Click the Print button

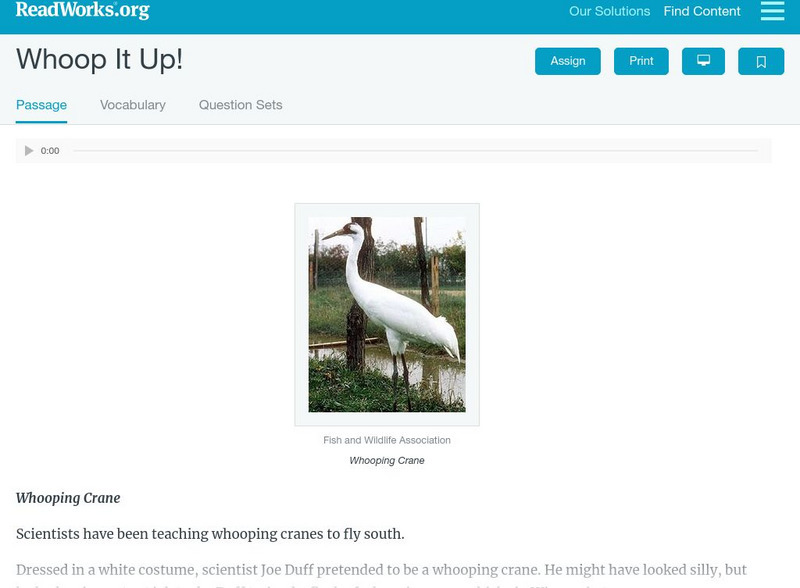[641, 61]
